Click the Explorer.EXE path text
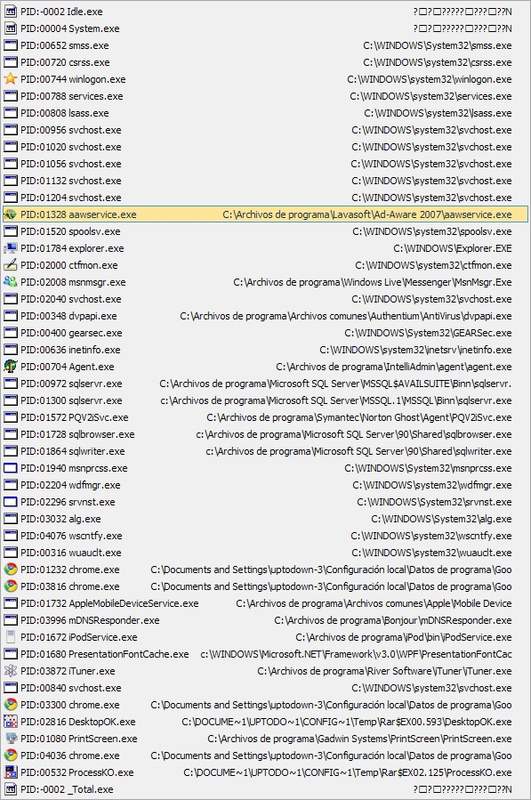 click(x=452, y=248)
